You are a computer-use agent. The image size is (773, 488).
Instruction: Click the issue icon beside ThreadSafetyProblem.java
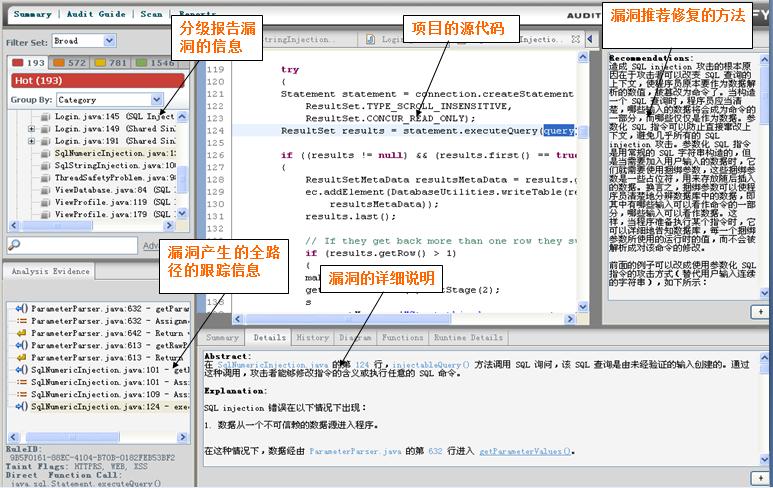pyautogui.click(x=45, y=178)
